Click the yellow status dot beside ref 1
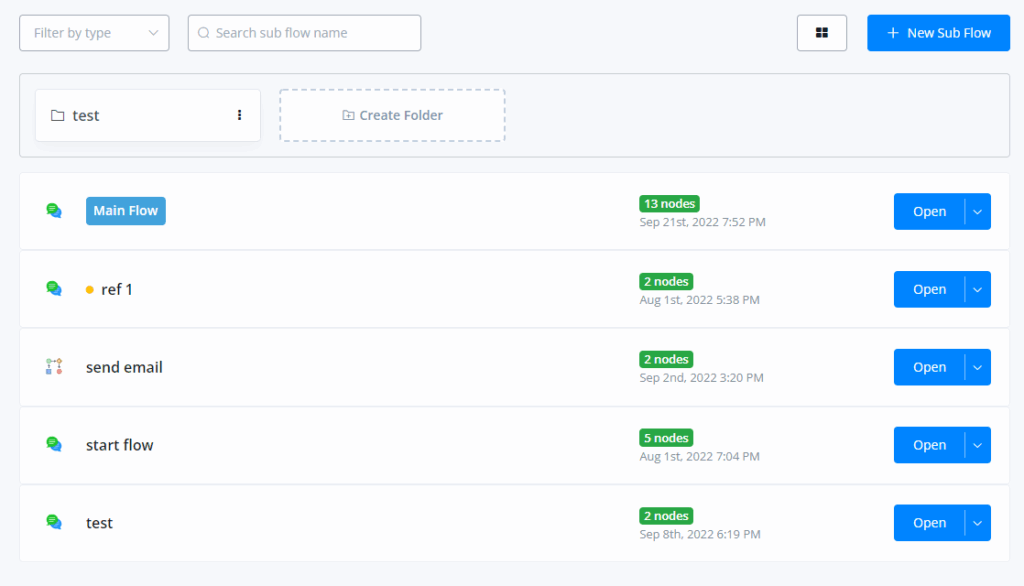 (x=90, y=290)
